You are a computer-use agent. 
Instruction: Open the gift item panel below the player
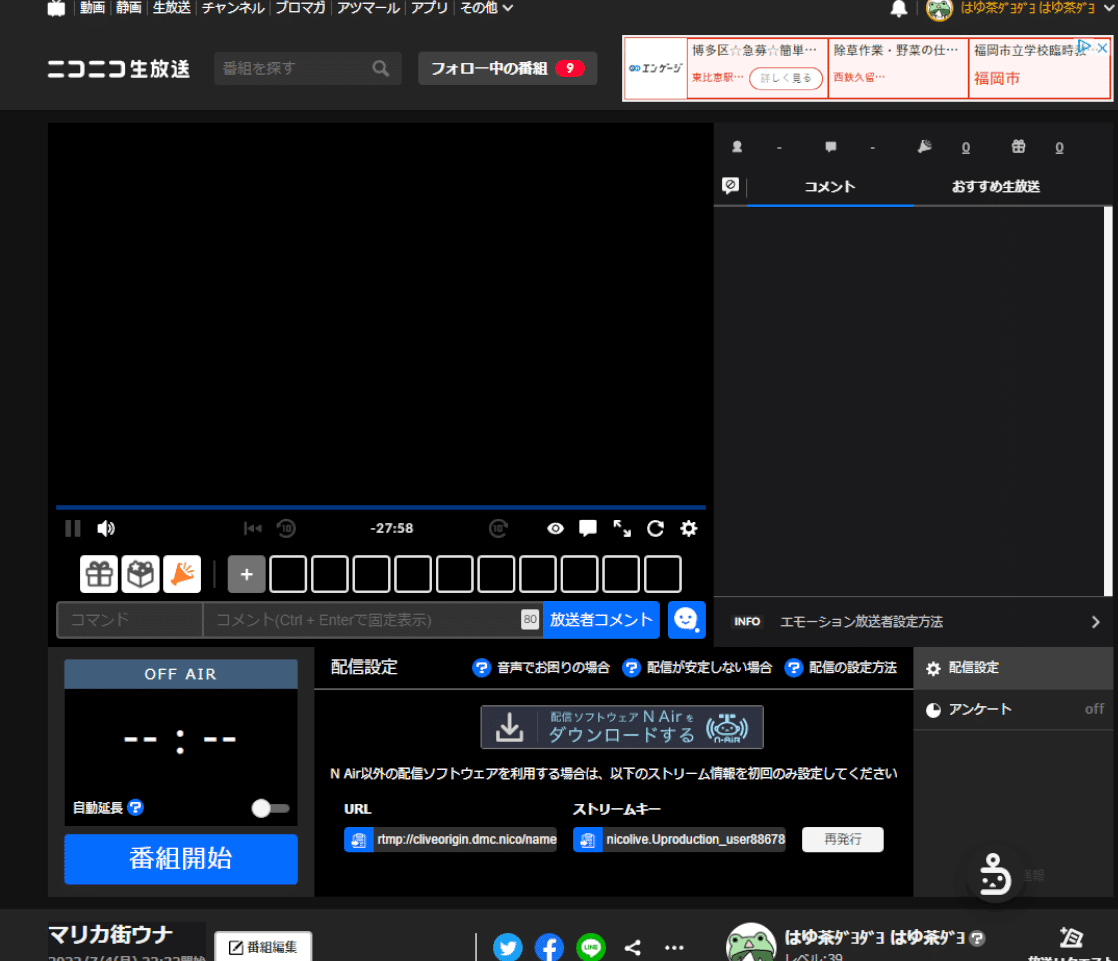pyautogui.click(x=98, y=573)
